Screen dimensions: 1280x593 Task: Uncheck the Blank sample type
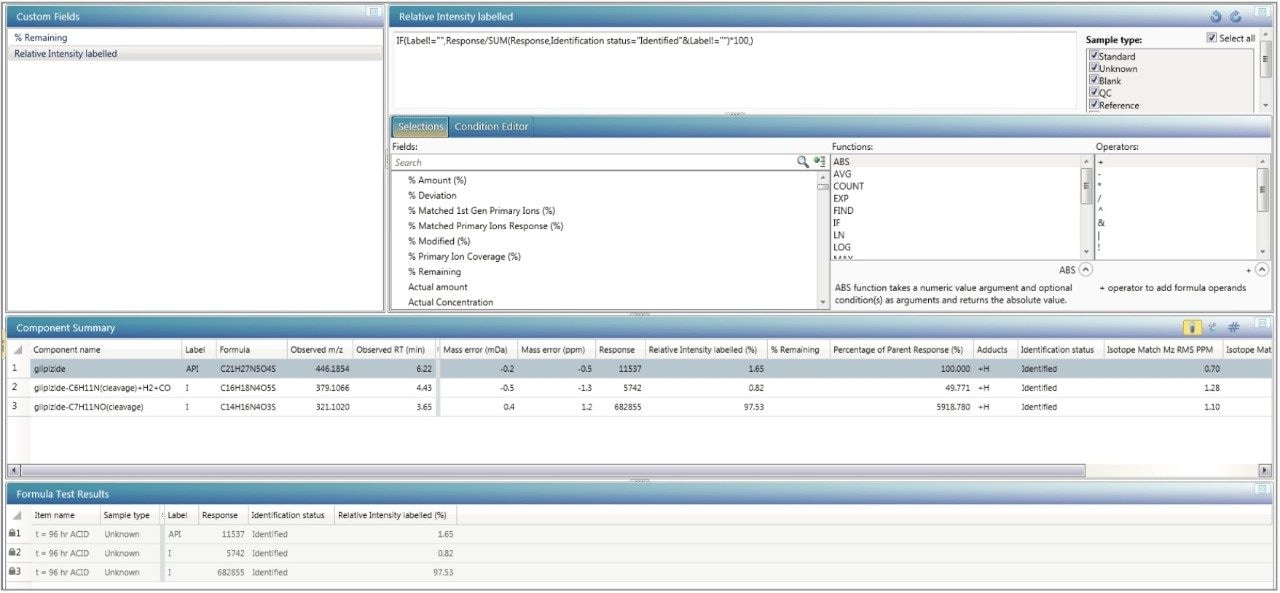click(x=1094, y=80)
